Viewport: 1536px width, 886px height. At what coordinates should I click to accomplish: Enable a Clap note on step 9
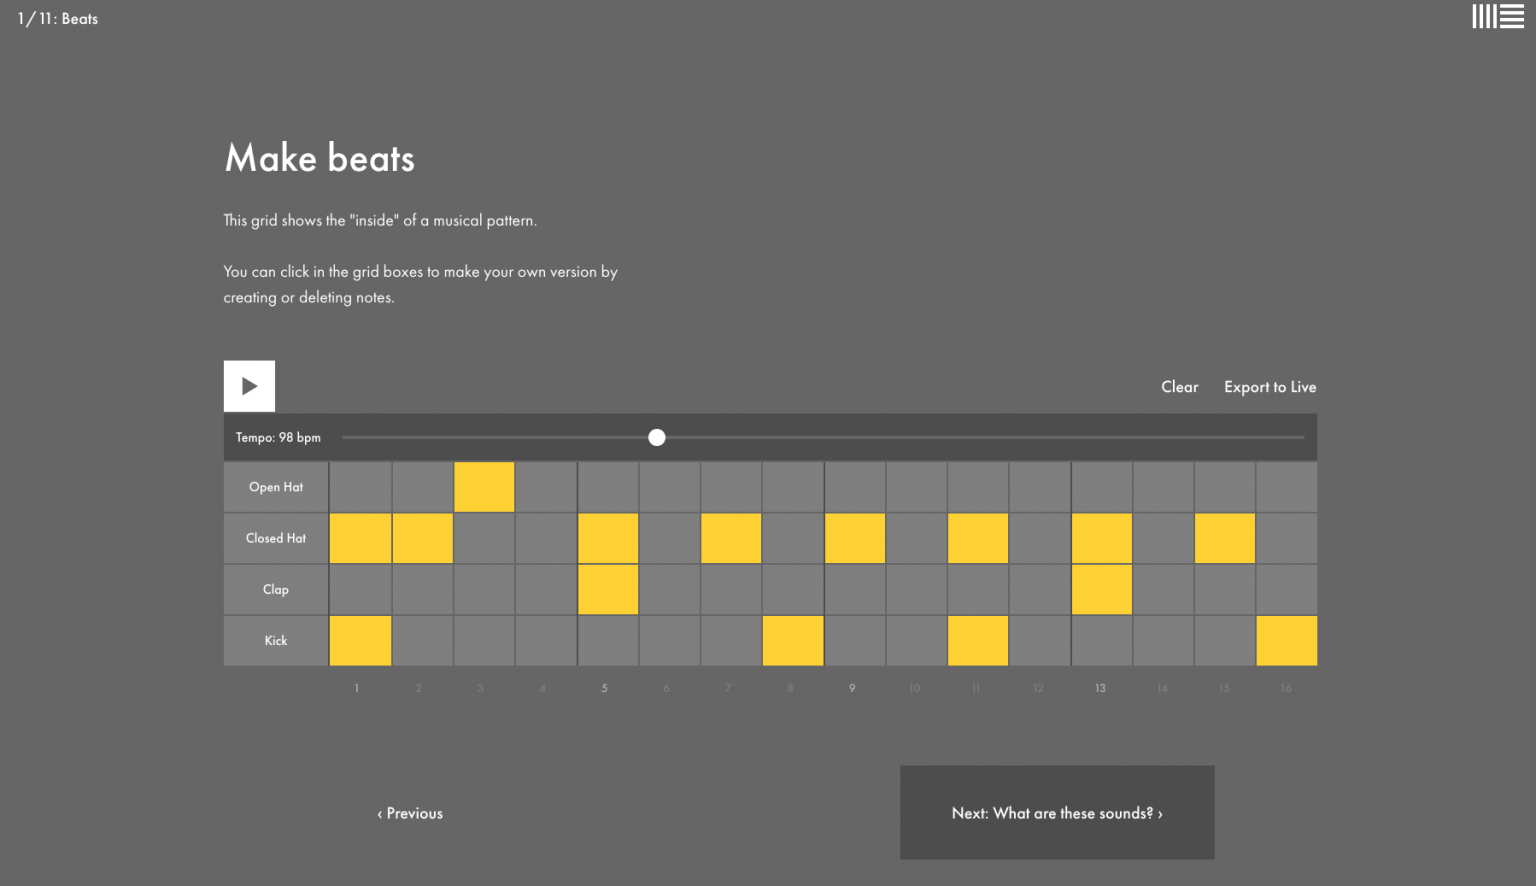tap(855, 589)
